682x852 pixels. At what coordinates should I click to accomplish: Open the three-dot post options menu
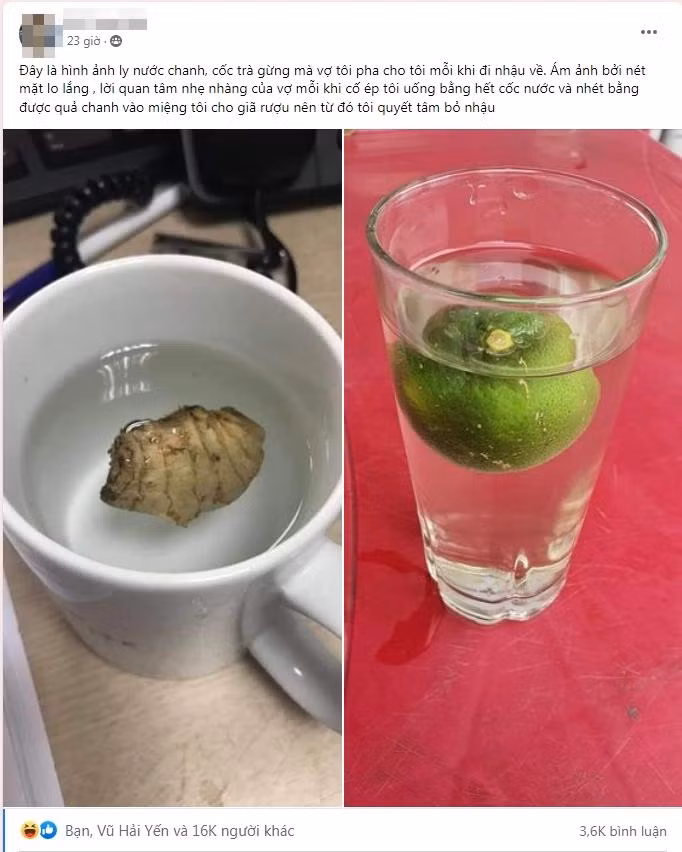coord(648,32)
